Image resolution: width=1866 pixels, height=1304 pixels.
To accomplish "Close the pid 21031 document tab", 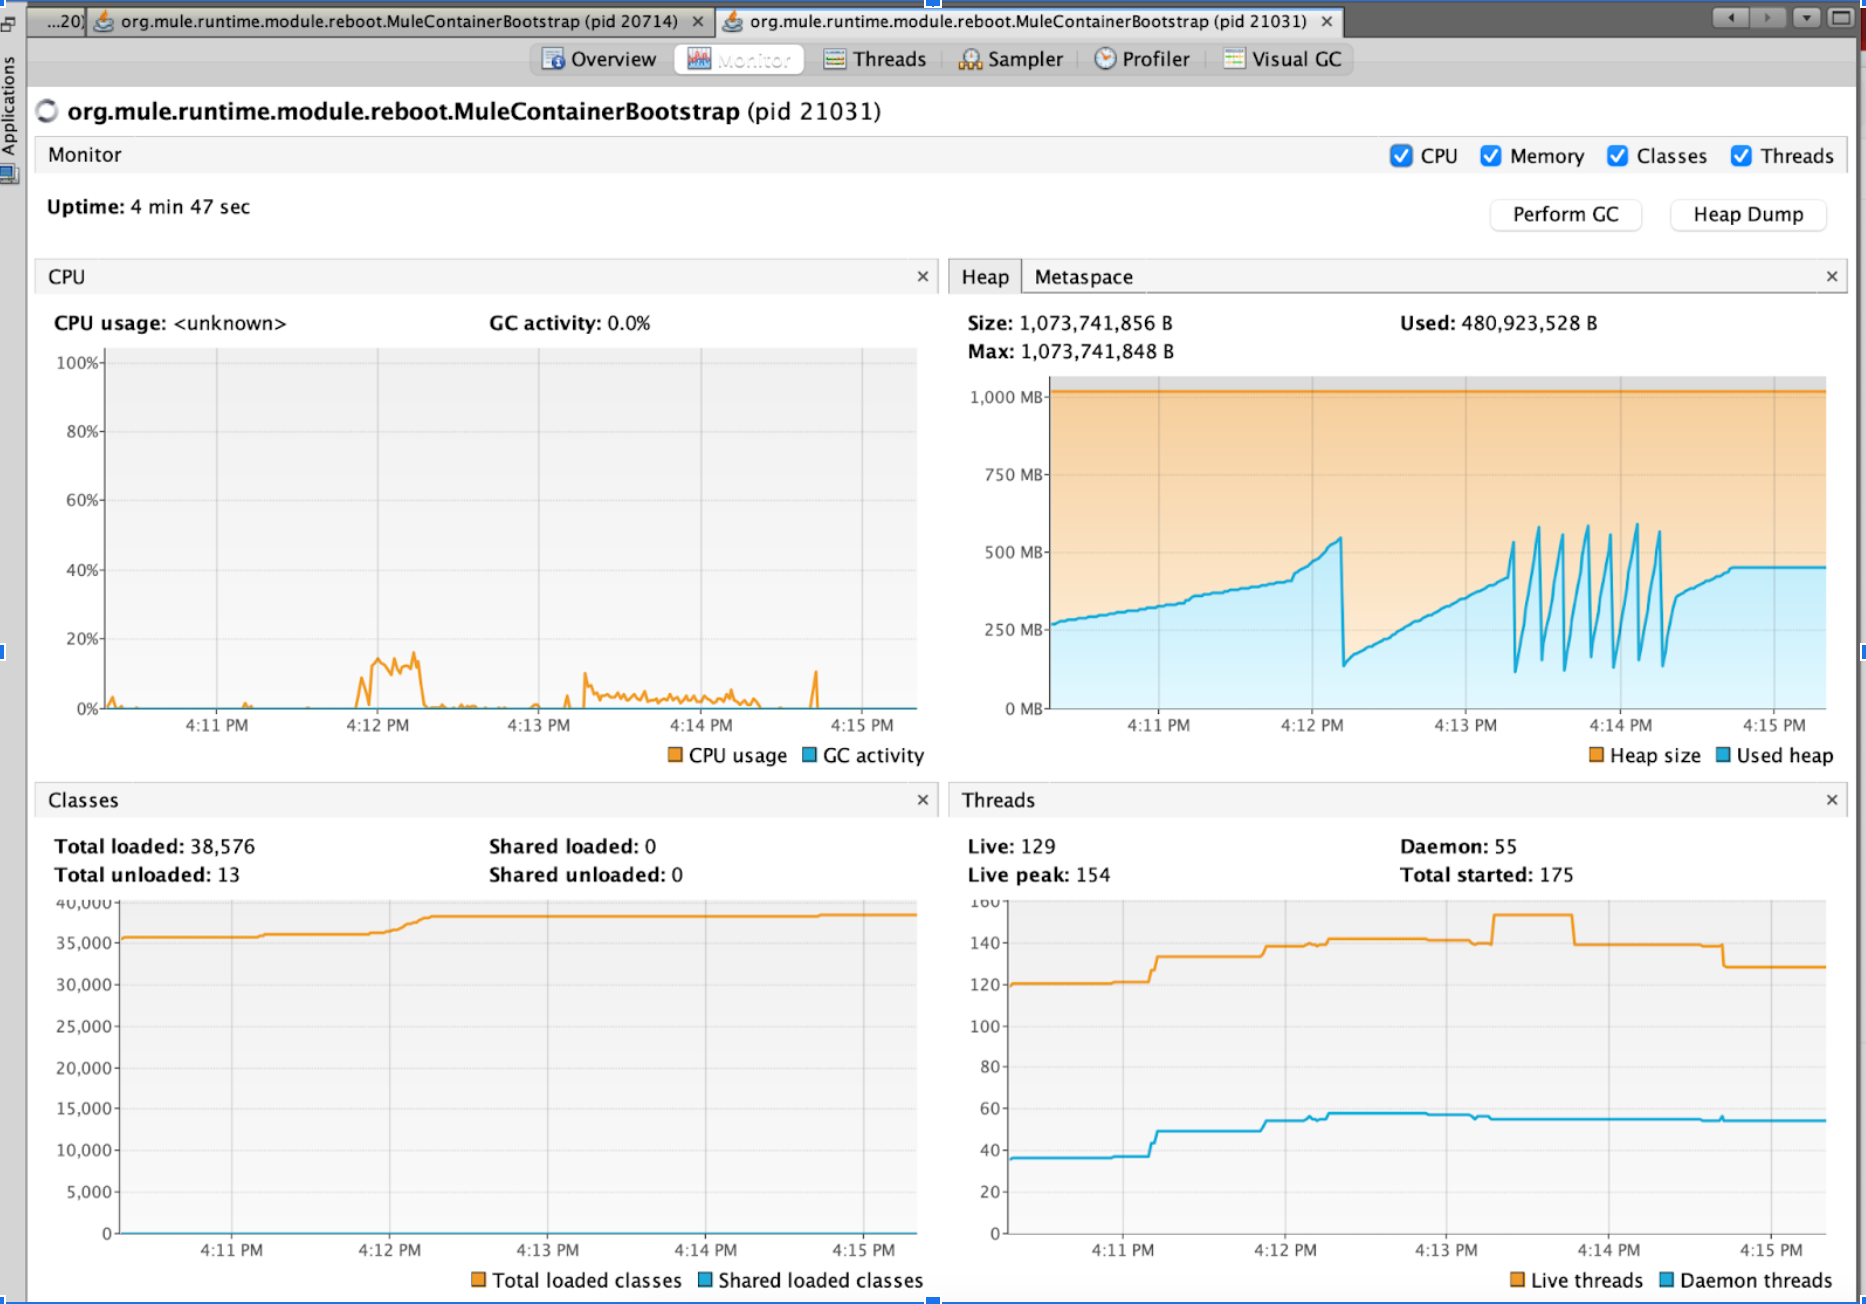I will [1327, 21].
